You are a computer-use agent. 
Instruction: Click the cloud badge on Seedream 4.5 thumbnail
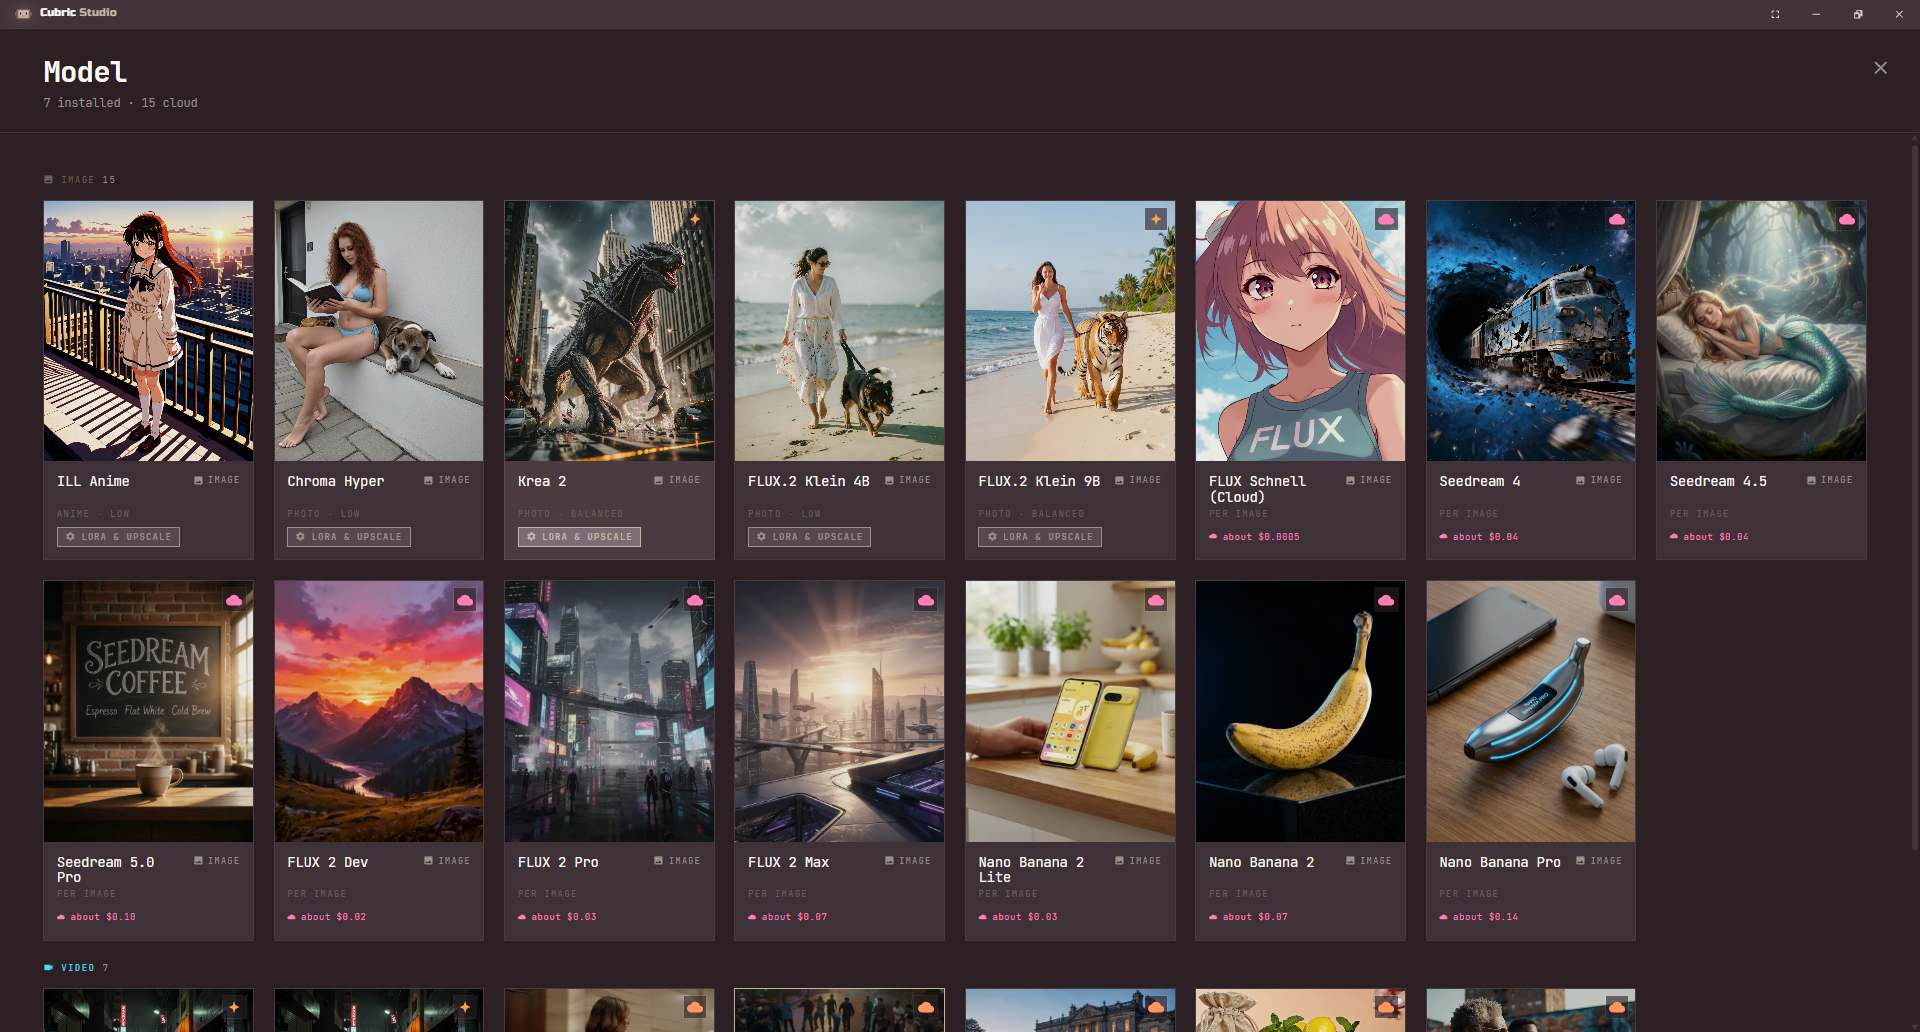pos(1847,219)
